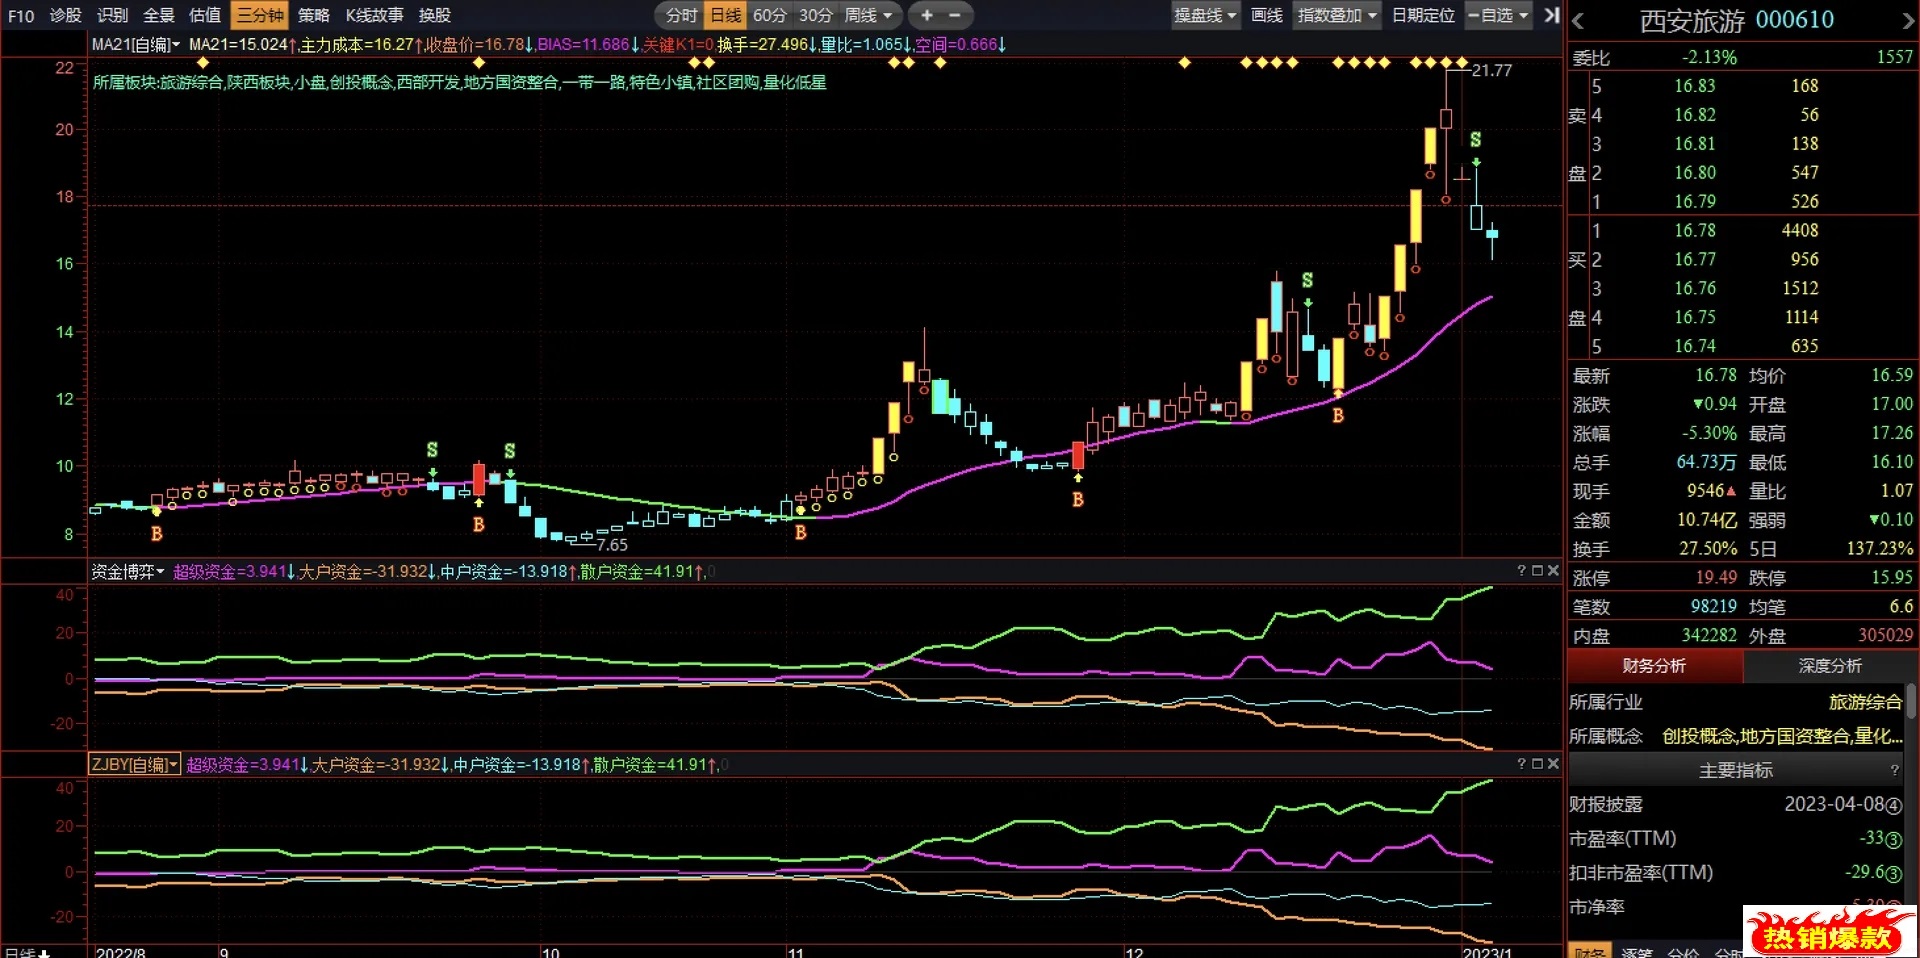Switch chart to 60分 period
The width and height of the screenshot is (1920, 958).
click(x=769, y=15)
